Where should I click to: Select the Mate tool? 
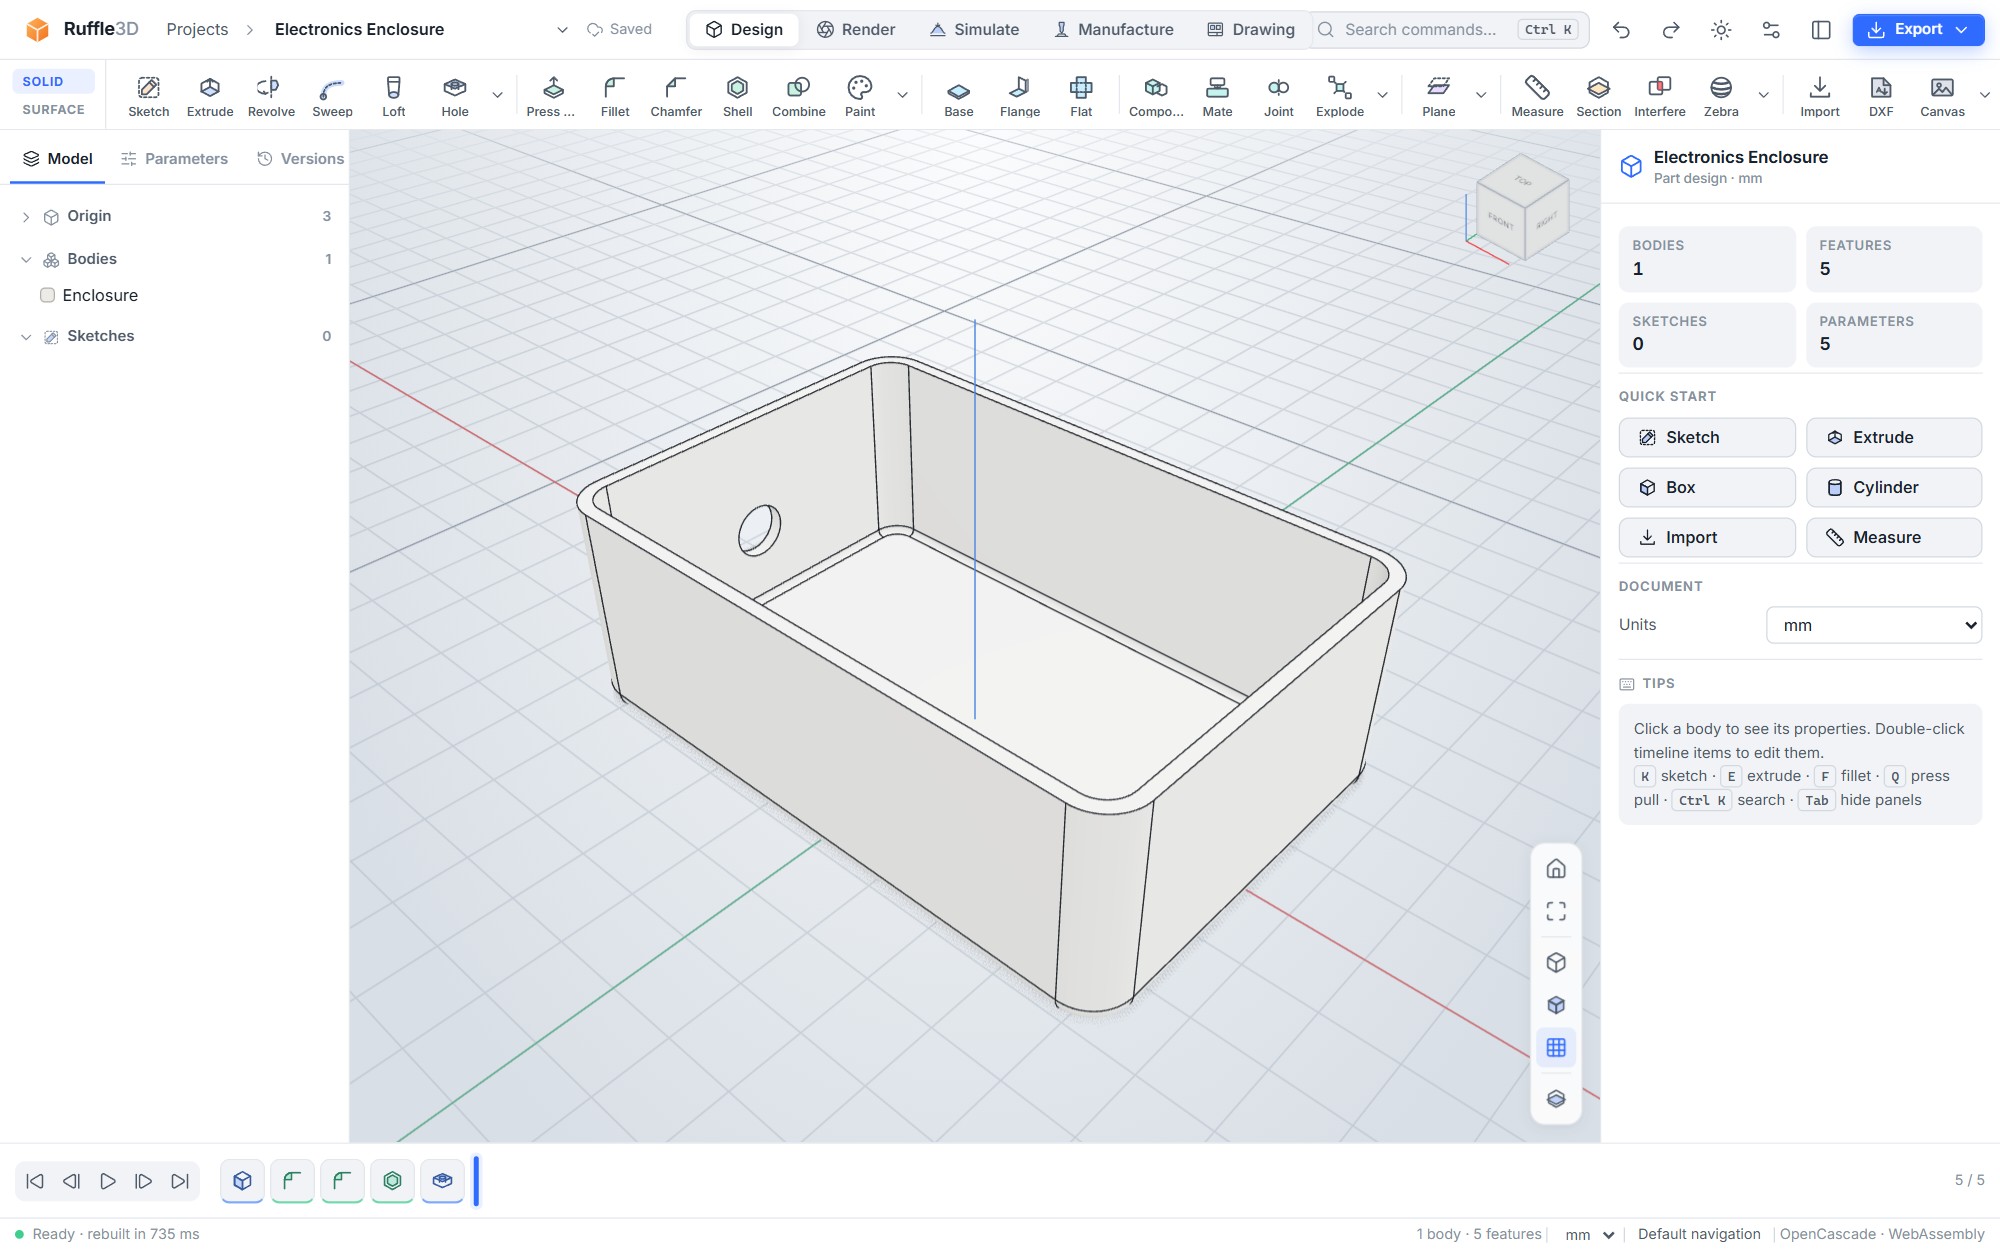point(1217,96)
